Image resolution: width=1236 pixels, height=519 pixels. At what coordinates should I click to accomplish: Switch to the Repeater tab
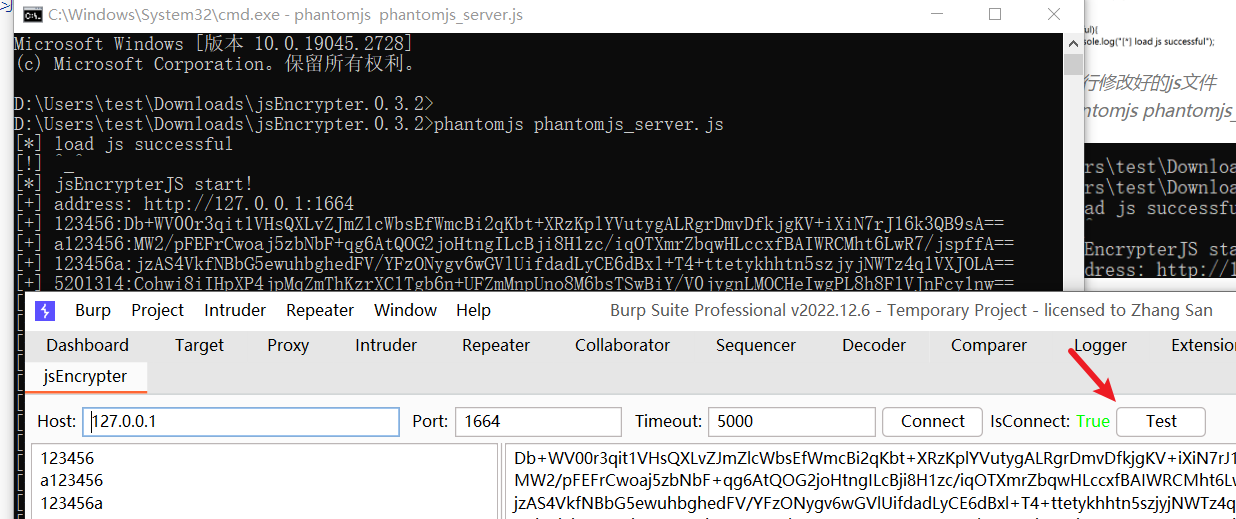tap(496, 345)
